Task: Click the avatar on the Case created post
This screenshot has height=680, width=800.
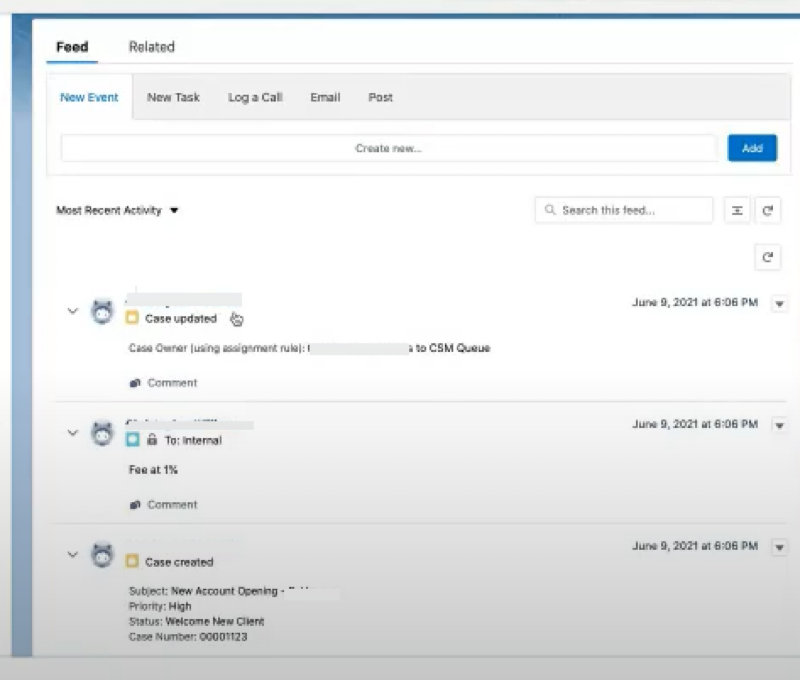Action: coord(102,556)
